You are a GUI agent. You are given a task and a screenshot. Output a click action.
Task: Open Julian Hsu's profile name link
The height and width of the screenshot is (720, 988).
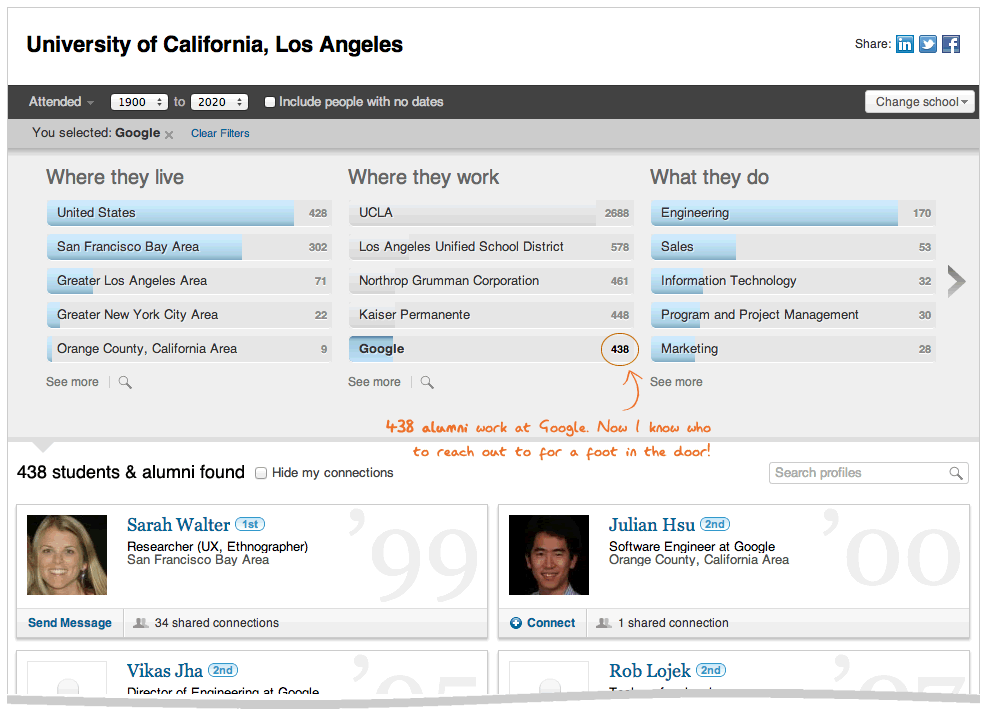click(x=652, y=525)
